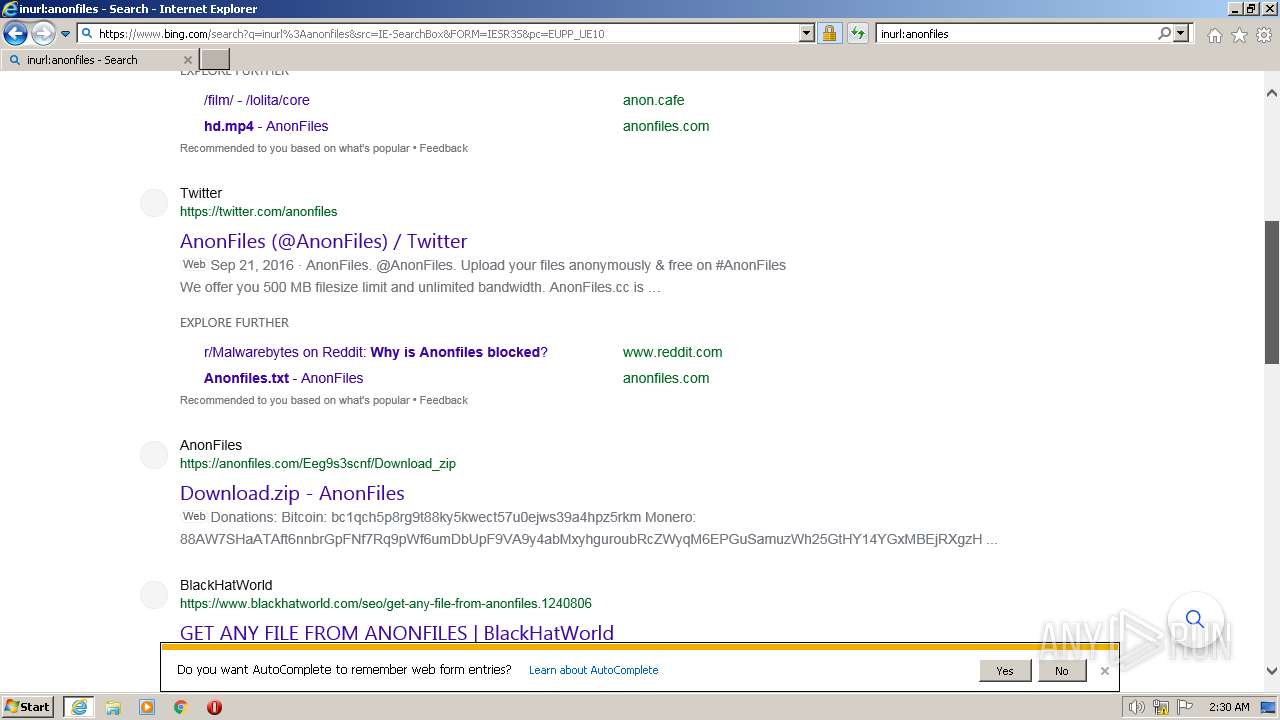The image size is (1280, 720).
Task: Go to Home with the house icon
Action: coord(1214,35)
